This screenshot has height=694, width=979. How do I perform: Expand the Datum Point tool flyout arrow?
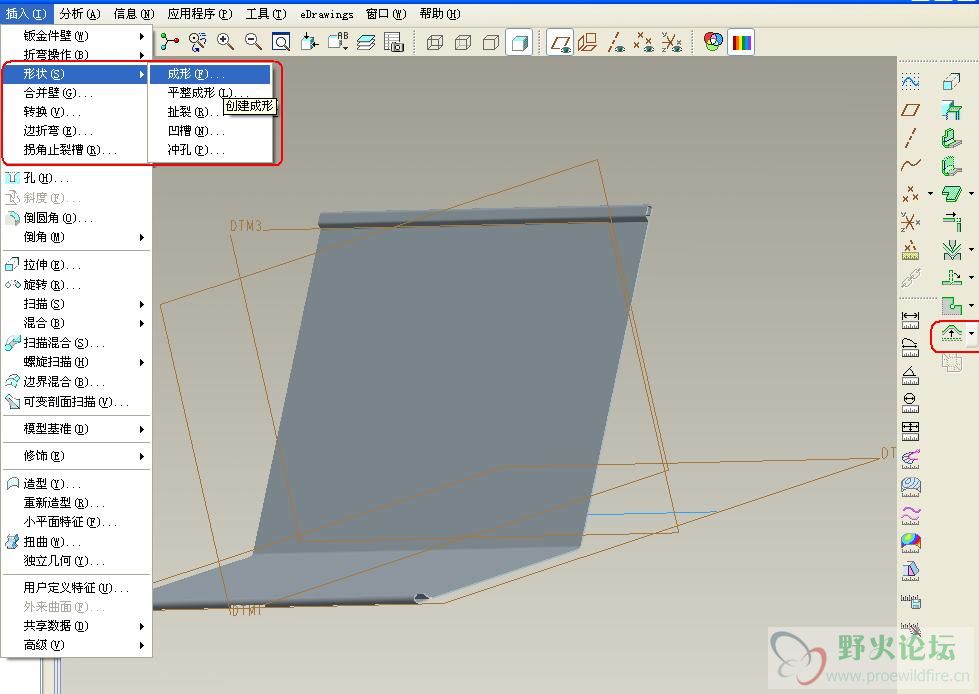pos(930,193)
